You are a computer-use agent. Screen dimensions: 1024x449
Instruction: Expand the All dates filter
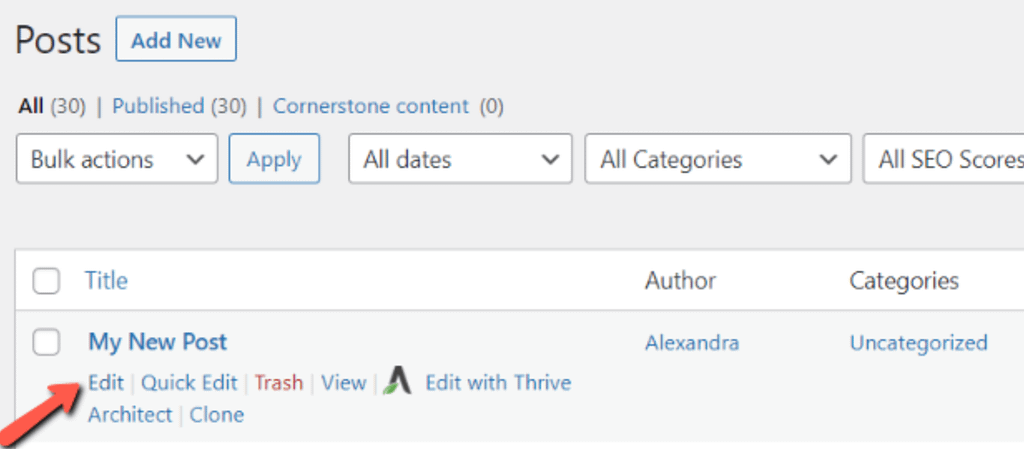[460, 159]
